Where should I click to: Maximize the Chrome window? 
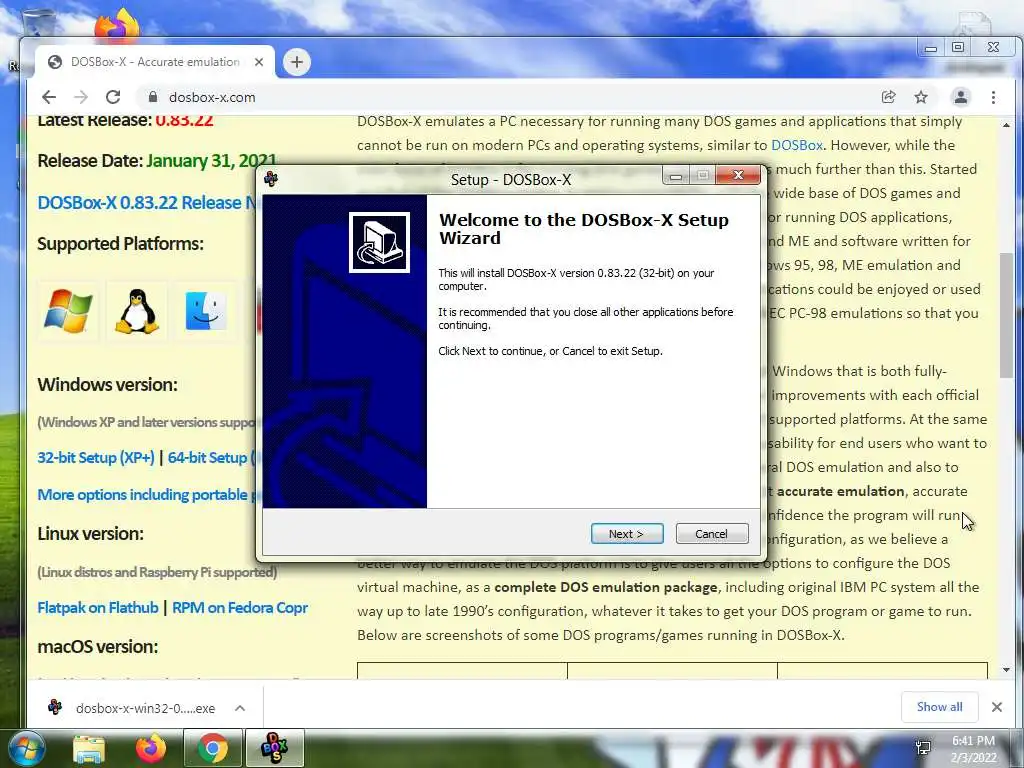pos(958,48)
